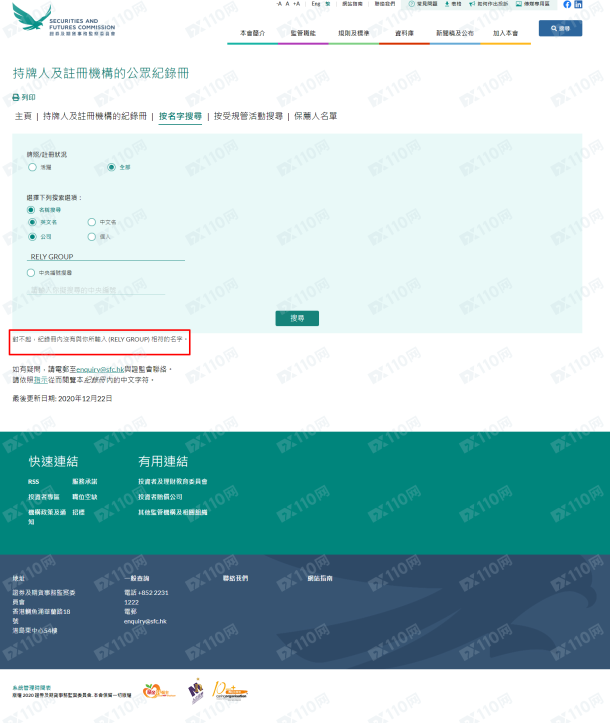The image size is (610, 723).
Task: Open the 監管職能 menu
Action: coord(303,33)
